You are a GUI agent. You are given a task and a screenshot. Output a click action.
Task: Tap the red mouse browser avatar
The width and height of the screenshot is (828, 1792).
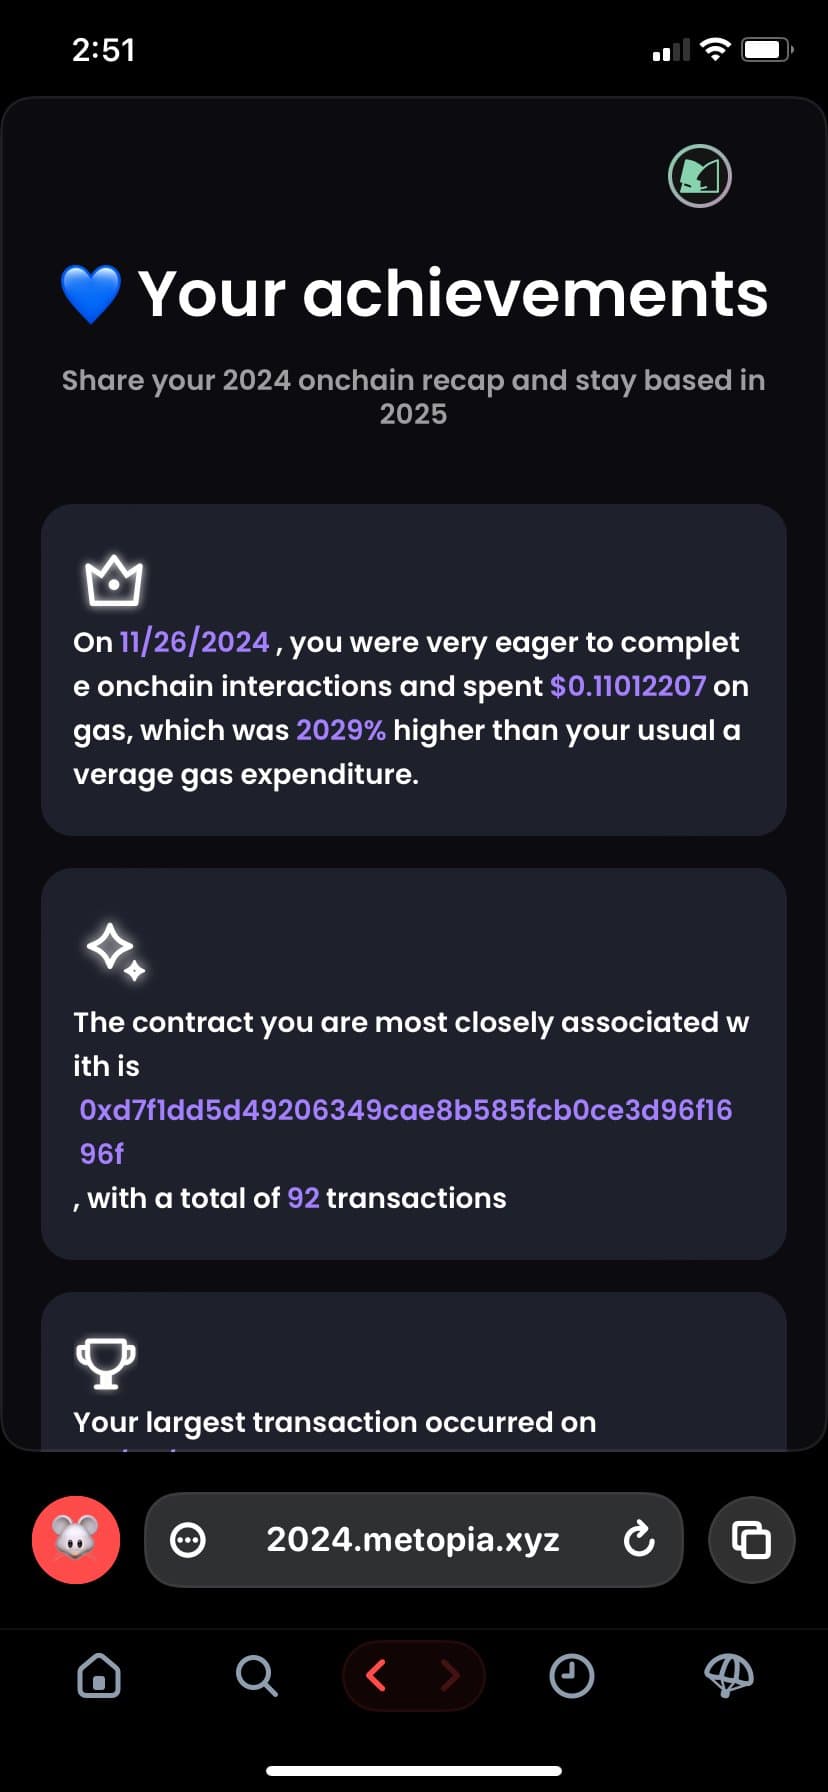(76, 1540)
